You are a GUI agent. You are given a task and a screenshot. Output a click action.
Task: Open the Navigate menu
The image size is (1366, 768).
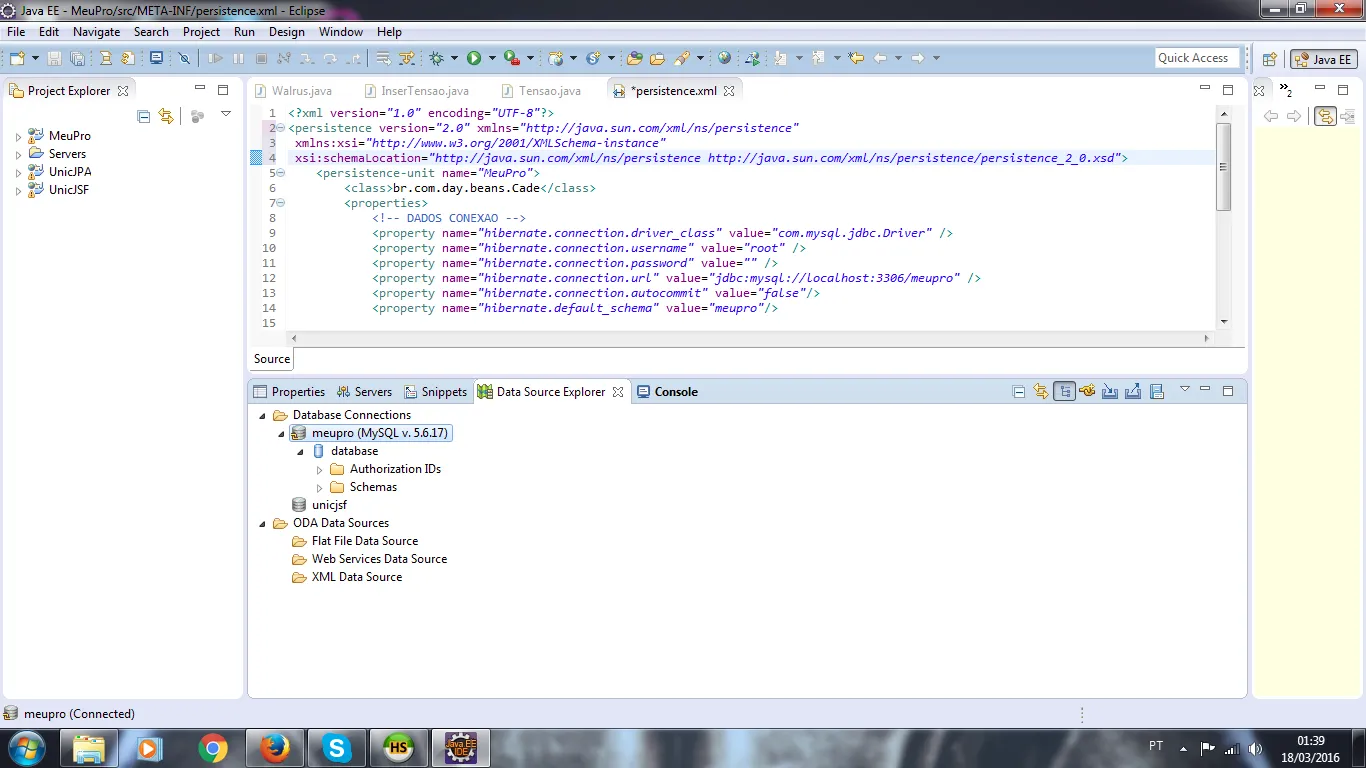96,32
